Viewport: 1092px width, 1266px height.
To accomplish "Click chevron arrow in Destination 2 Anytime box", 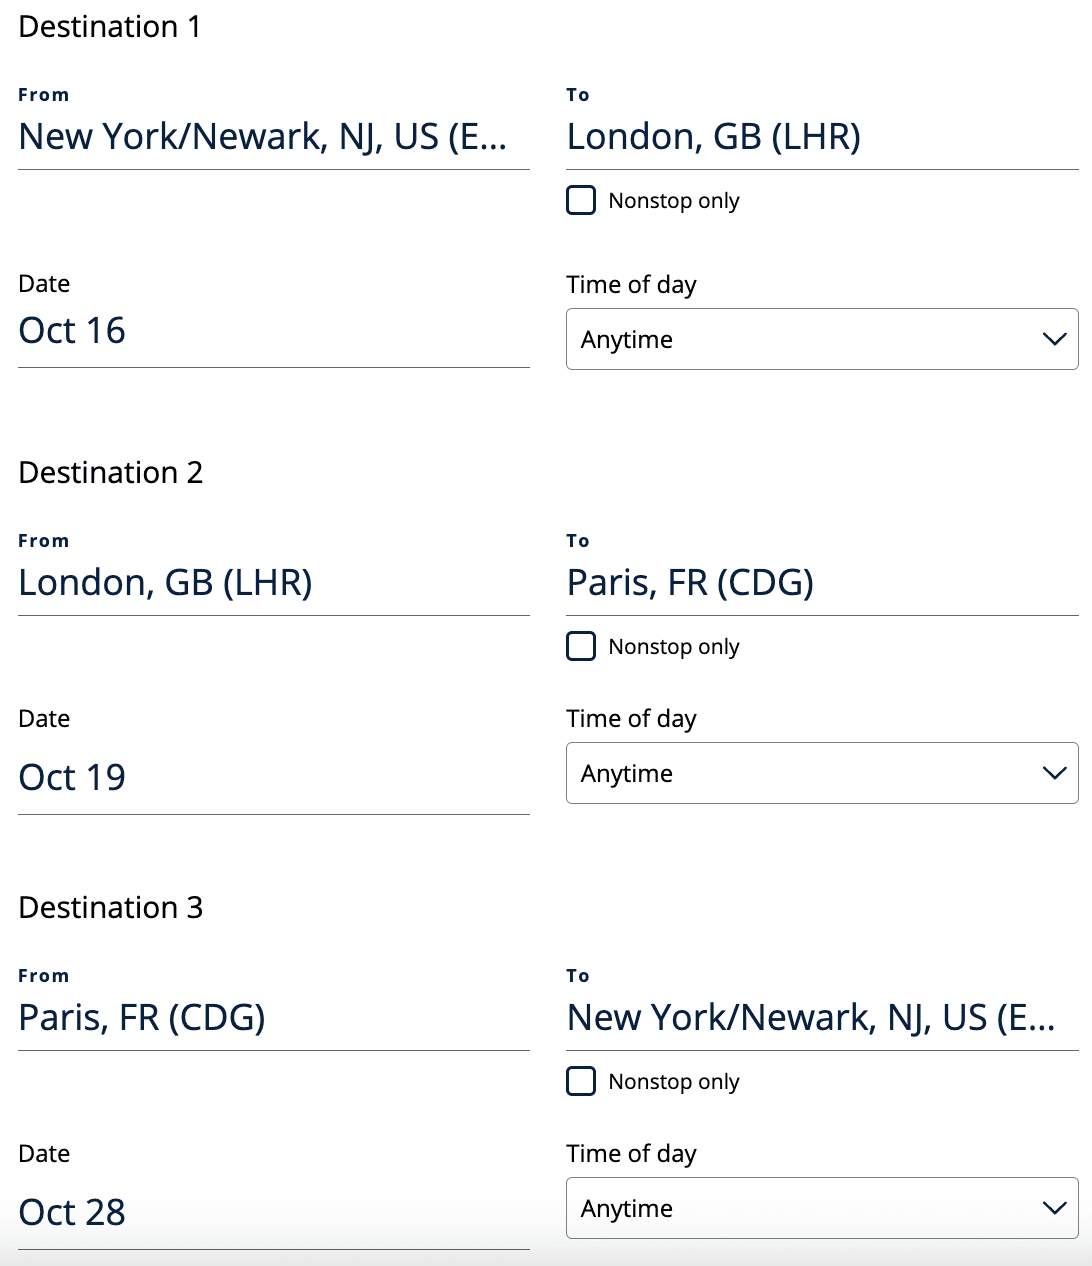I will point(1054,773).
